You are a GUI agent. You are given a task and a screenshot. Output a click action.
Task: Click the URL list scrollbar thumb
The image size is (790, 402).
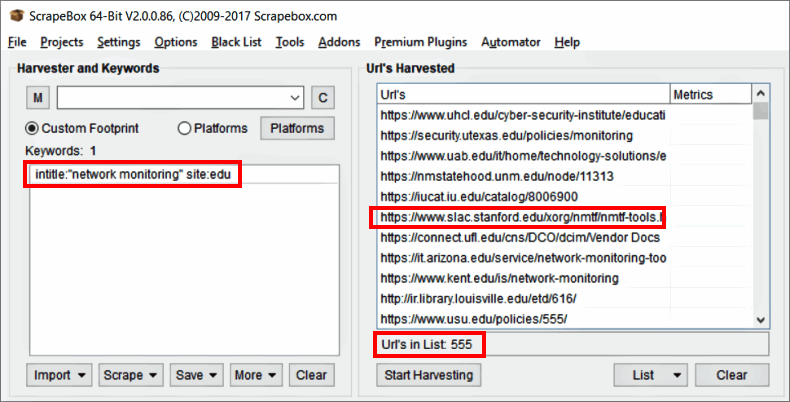pyautogui.click(x=761, y=111)
